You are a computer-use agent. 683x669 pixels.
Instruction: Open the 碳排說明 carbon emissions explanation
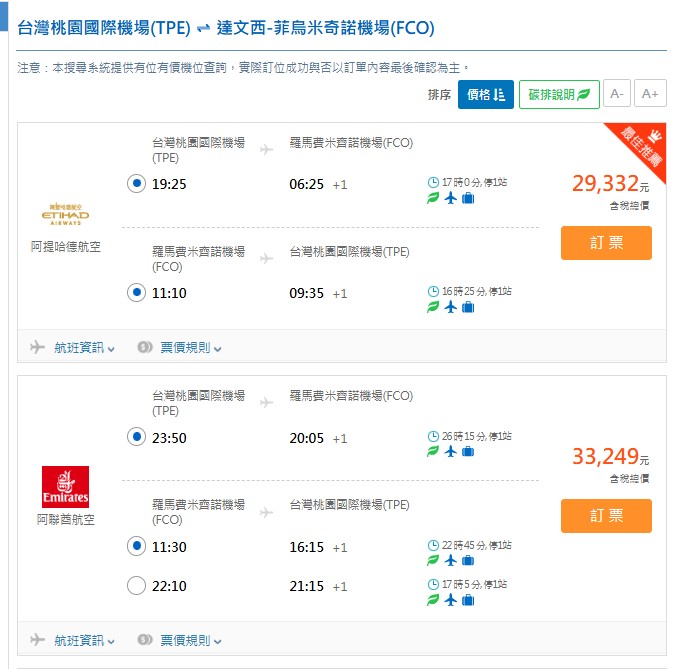559,95
